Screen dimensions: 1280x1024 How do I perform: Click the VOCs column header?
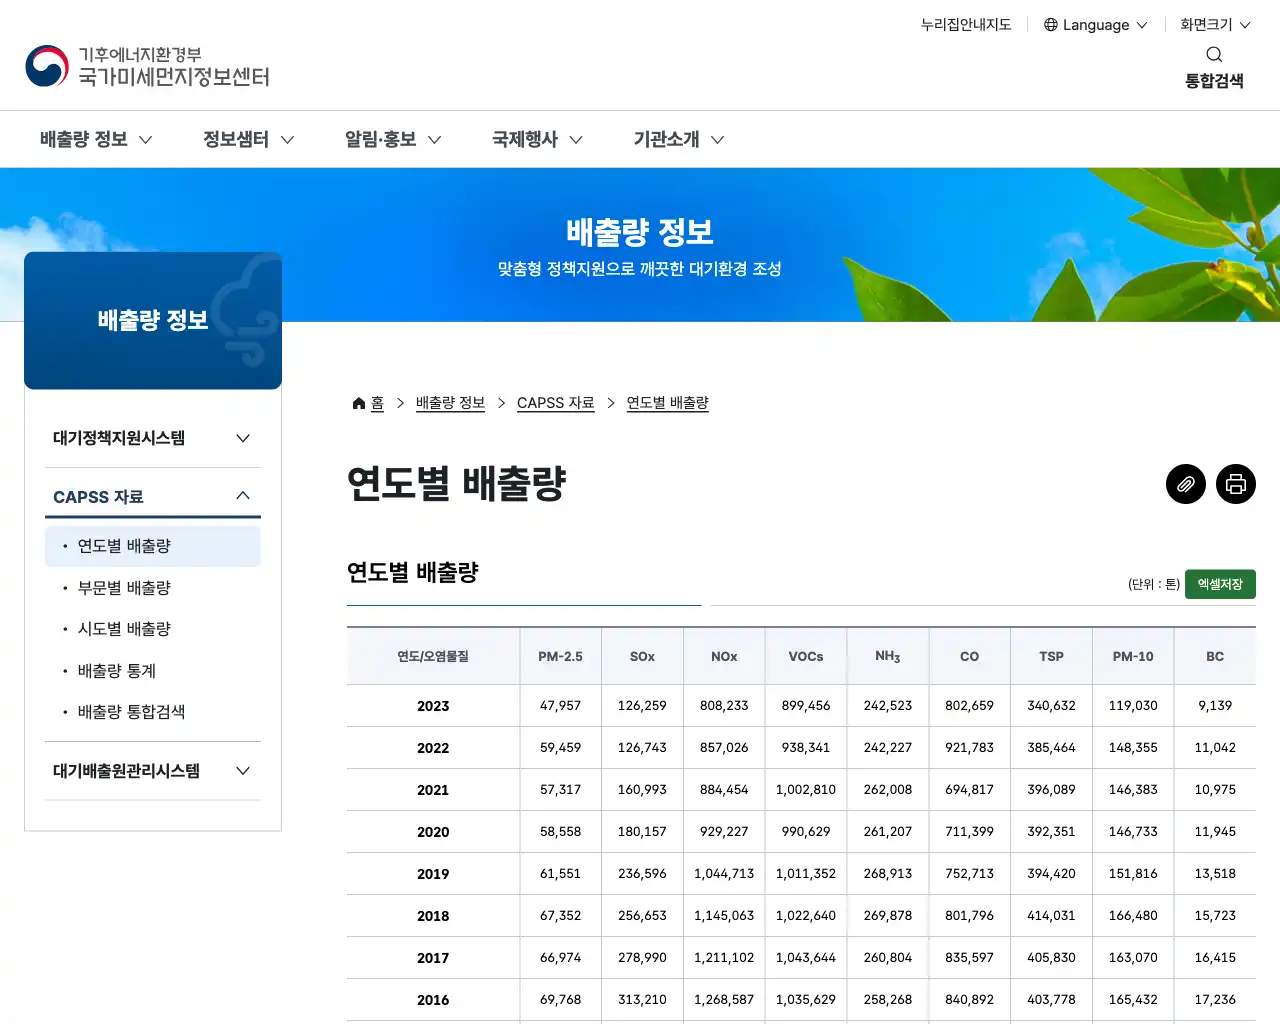click(x=806, y=657)
